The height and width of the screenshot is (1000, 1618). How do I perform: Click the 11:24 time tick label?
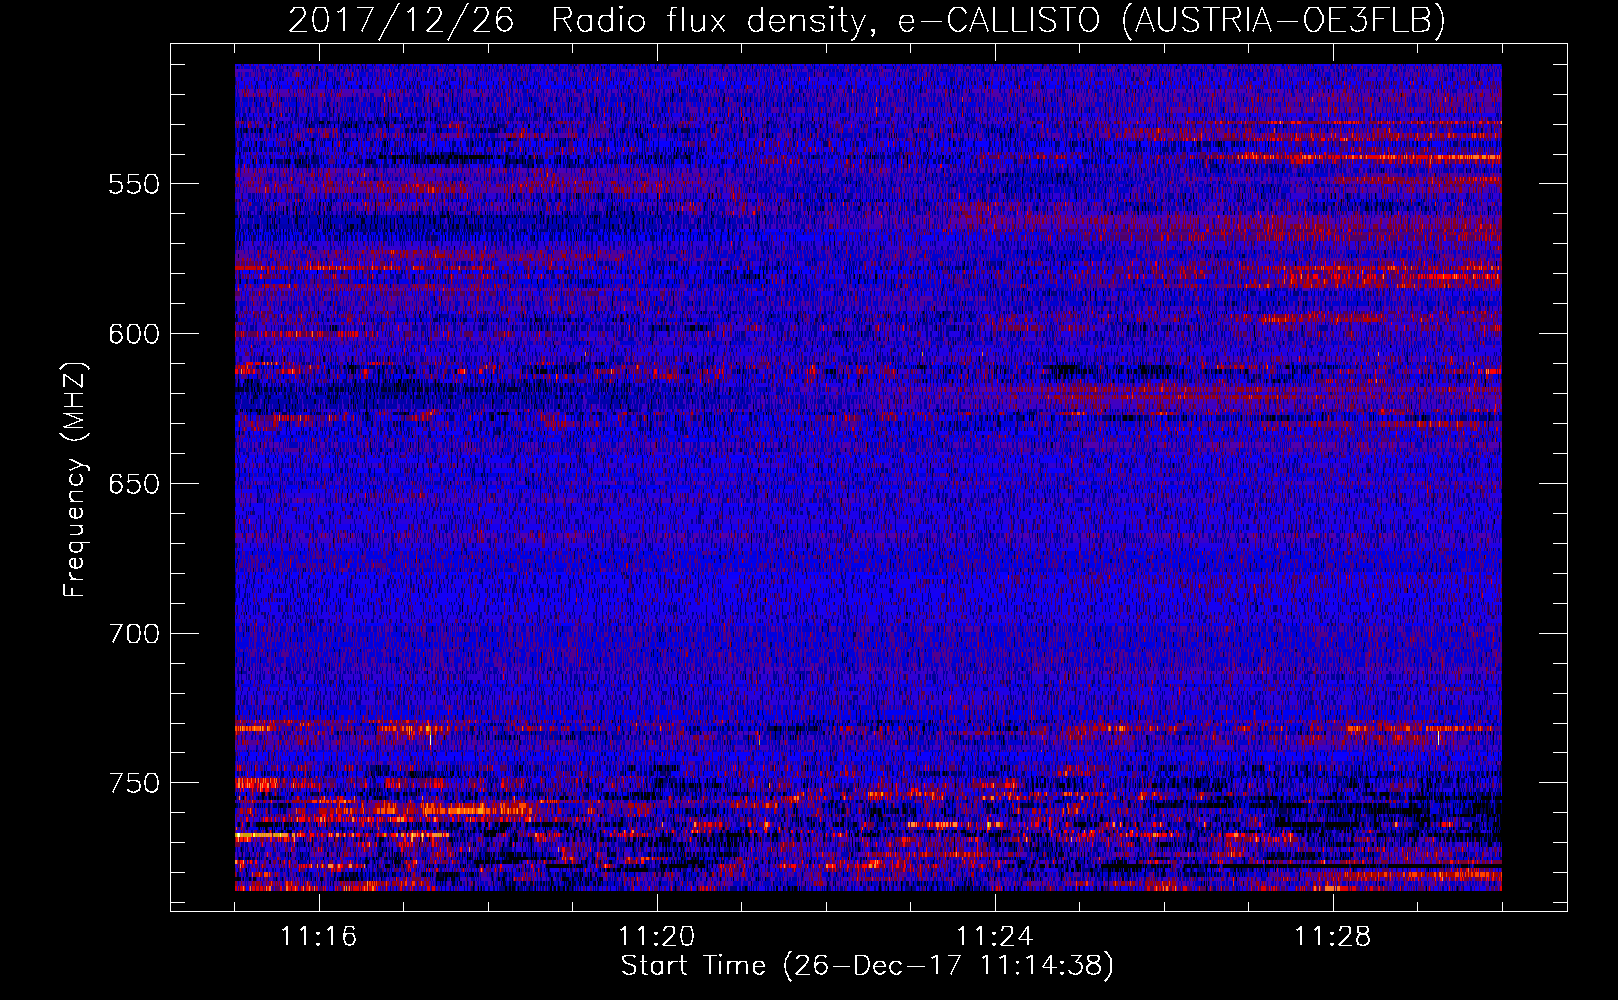click(994, 937)
